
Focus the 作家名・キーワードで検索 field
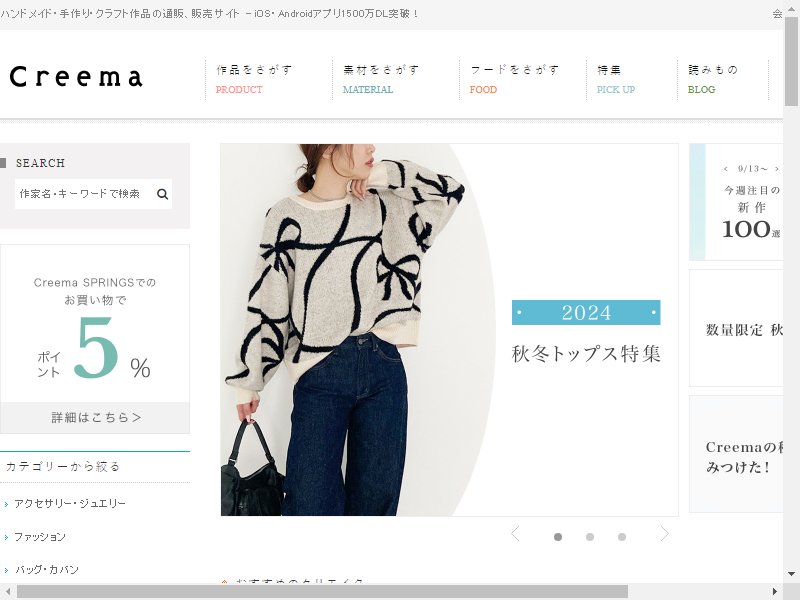tap(85, 194)
